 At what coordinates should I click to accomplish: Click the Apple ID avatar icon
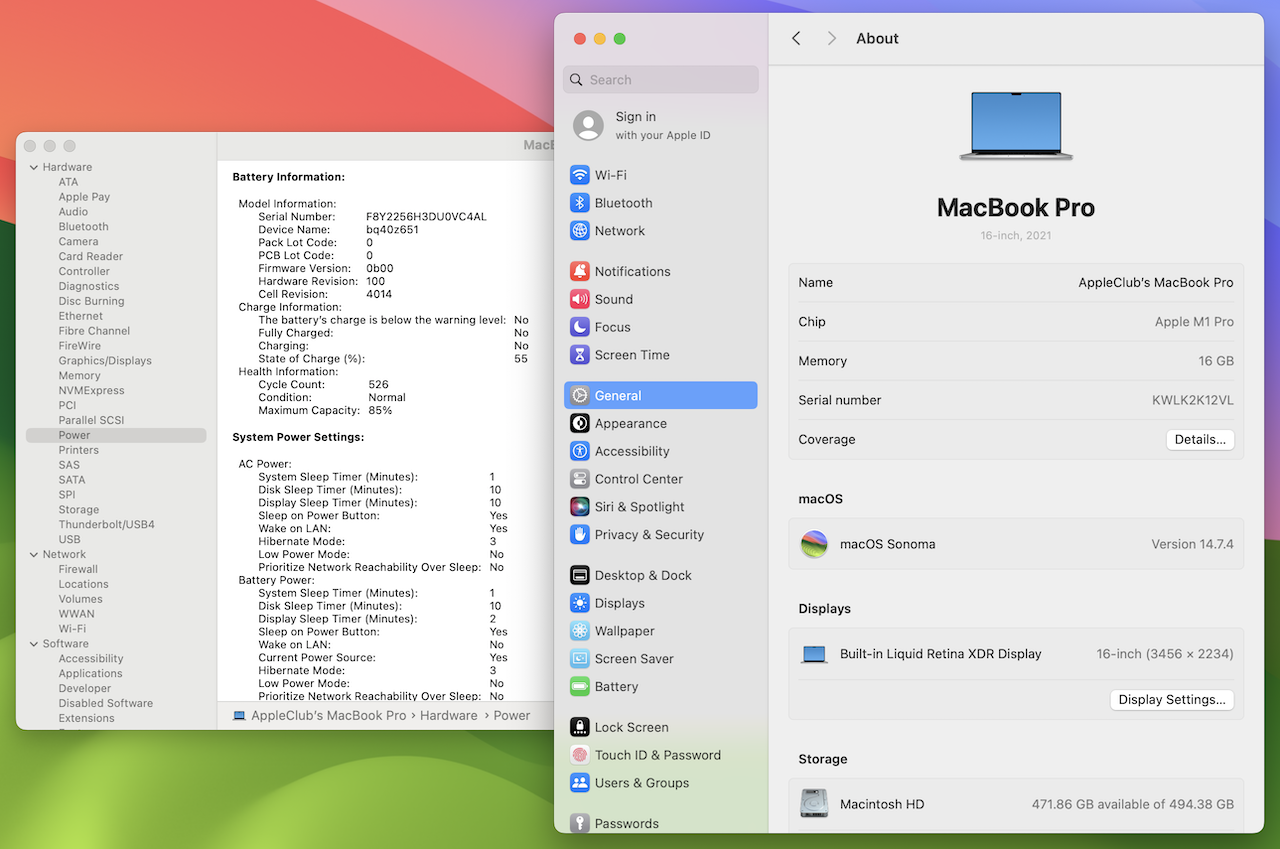[x=588, y=126]
